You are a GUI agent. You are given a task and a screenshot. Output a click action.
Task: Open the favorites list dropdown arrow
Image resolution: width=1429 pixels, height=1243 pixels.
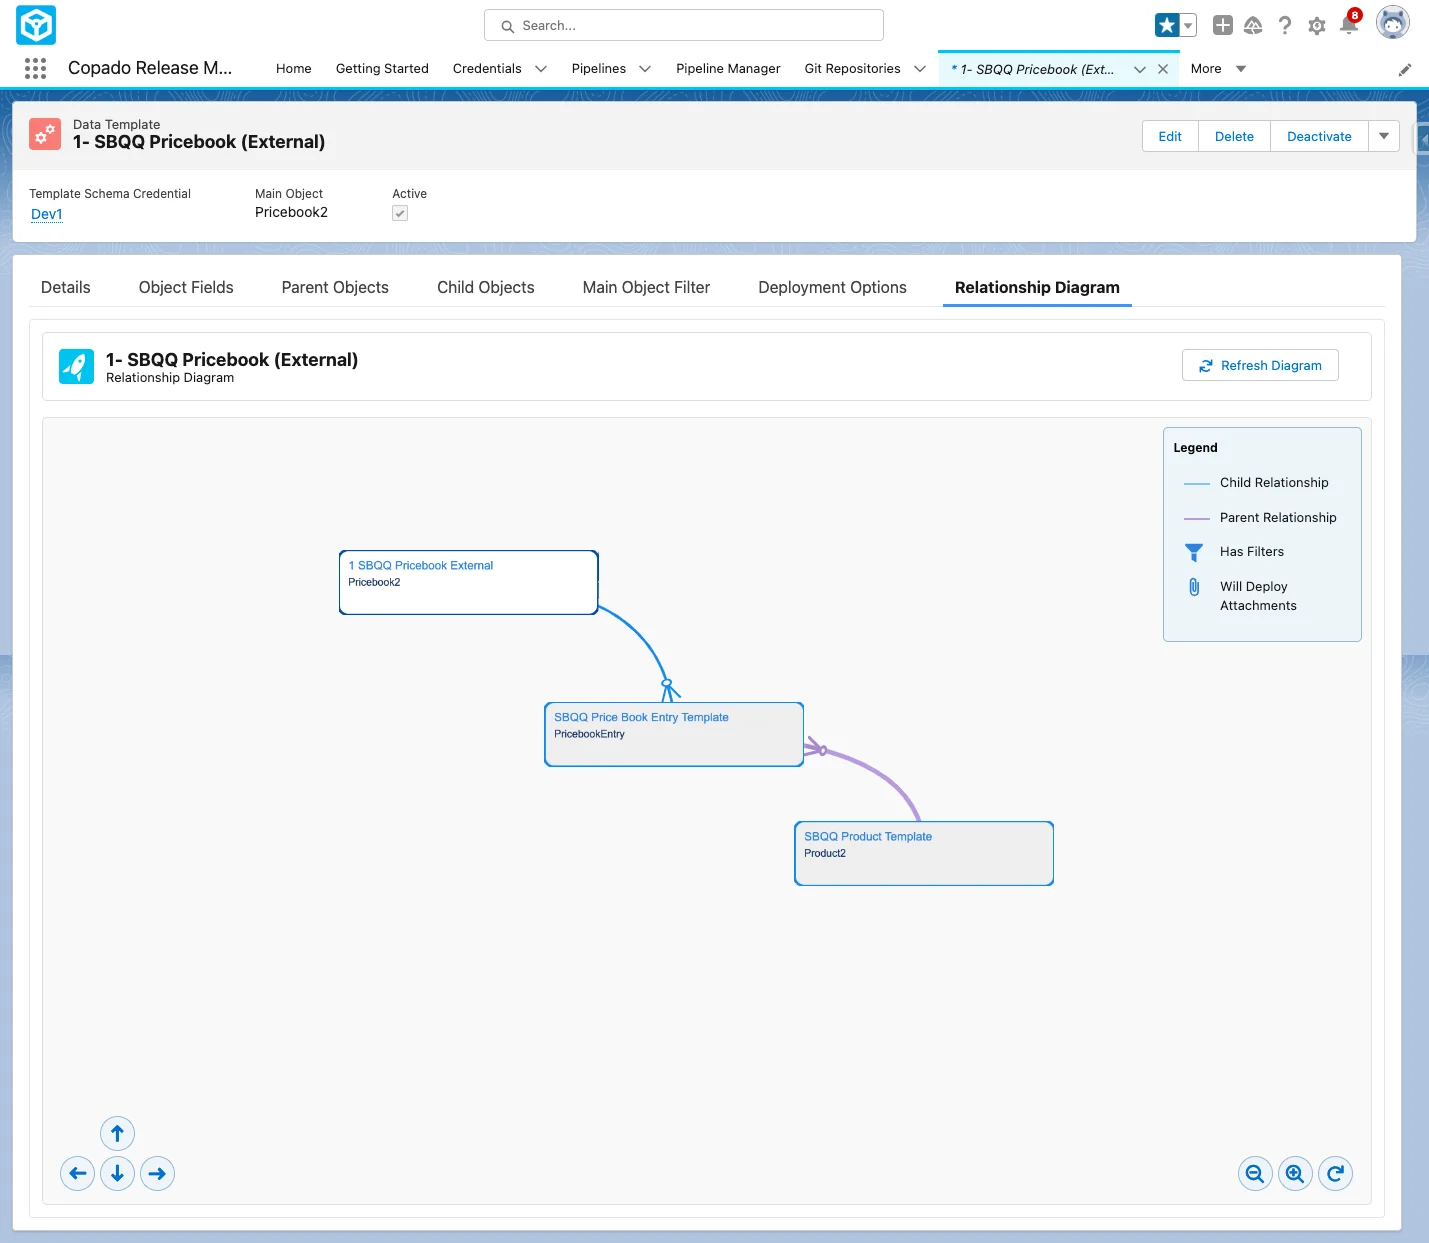pyautogui.click(x=1186, y=25)
